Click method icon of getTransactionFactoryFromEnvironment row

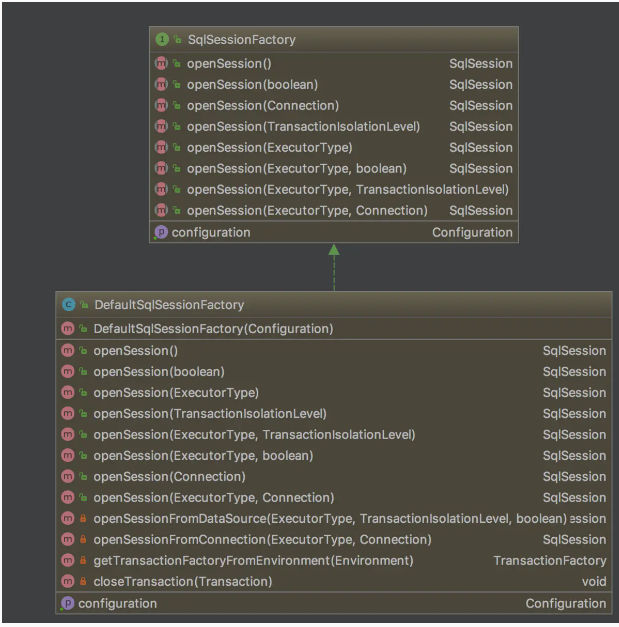(68, 561)
